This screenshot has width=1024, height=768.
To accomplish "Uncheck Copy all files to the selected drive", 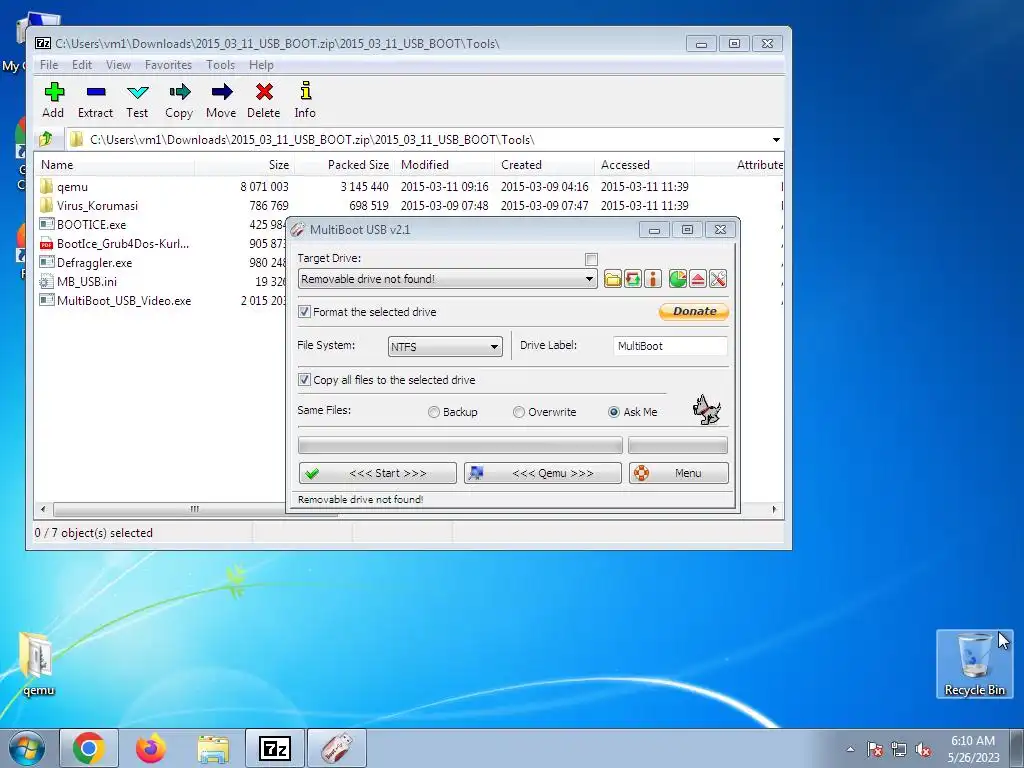I will pos(304,379).
